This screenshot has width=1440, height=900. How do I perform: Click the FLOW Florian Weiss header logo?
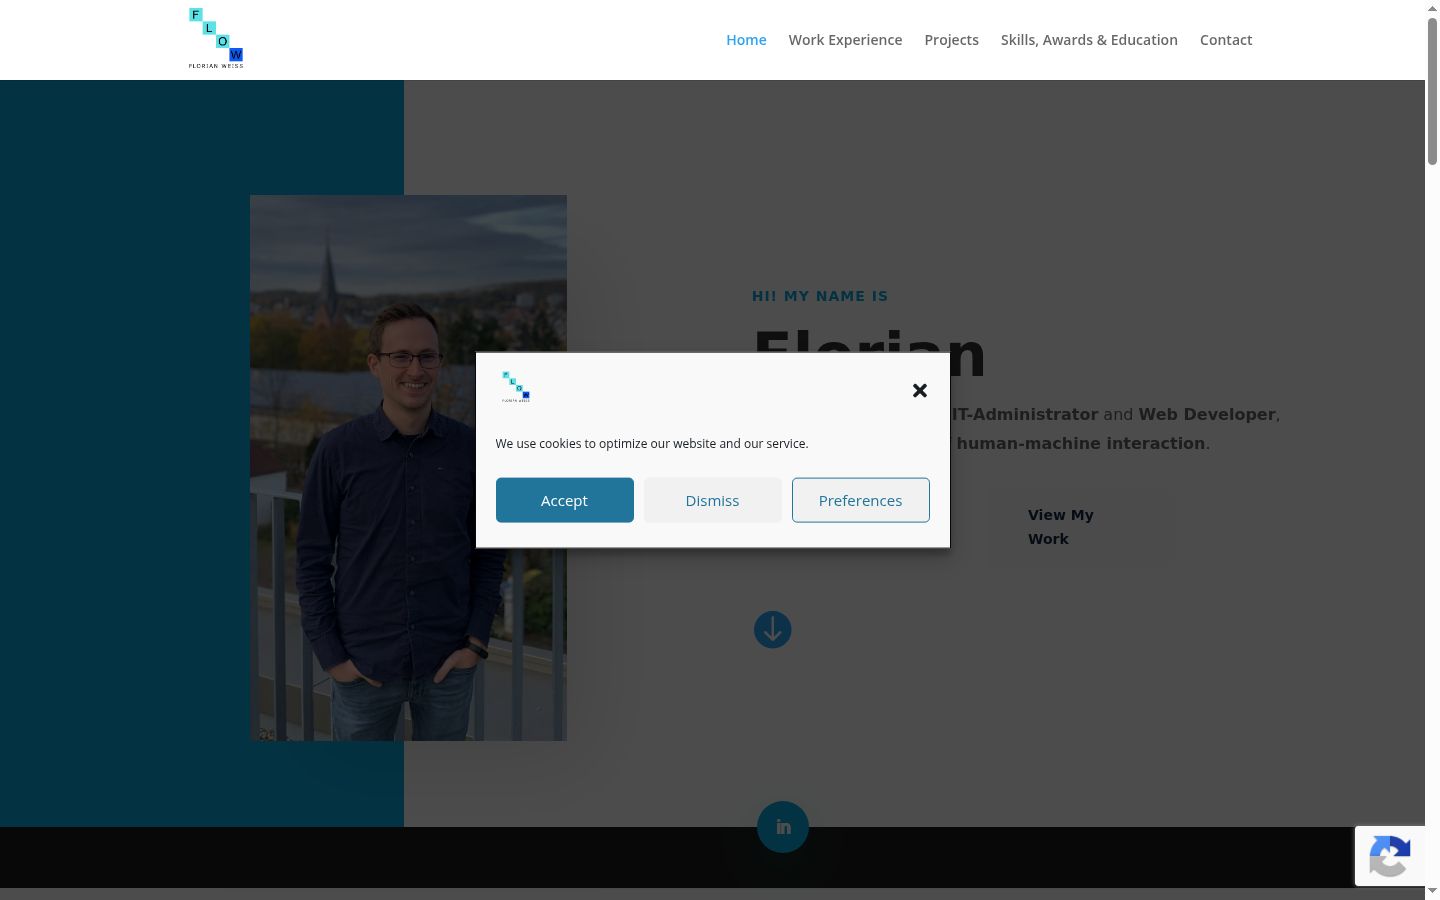(x=216, y=39)
